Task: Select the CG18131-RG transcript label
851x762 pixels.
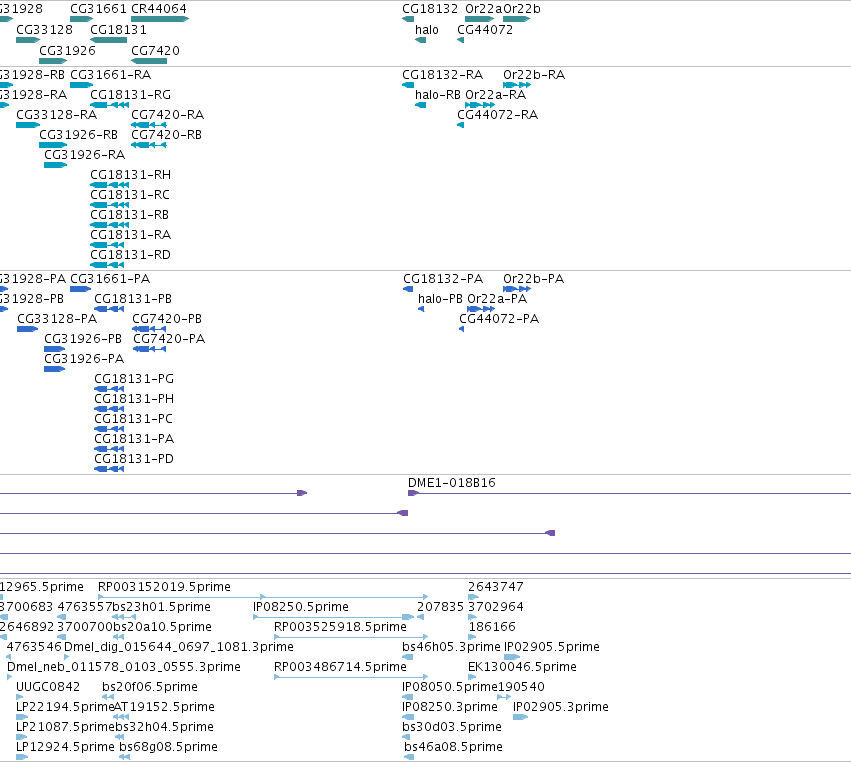Action: [x=130, y=95]
